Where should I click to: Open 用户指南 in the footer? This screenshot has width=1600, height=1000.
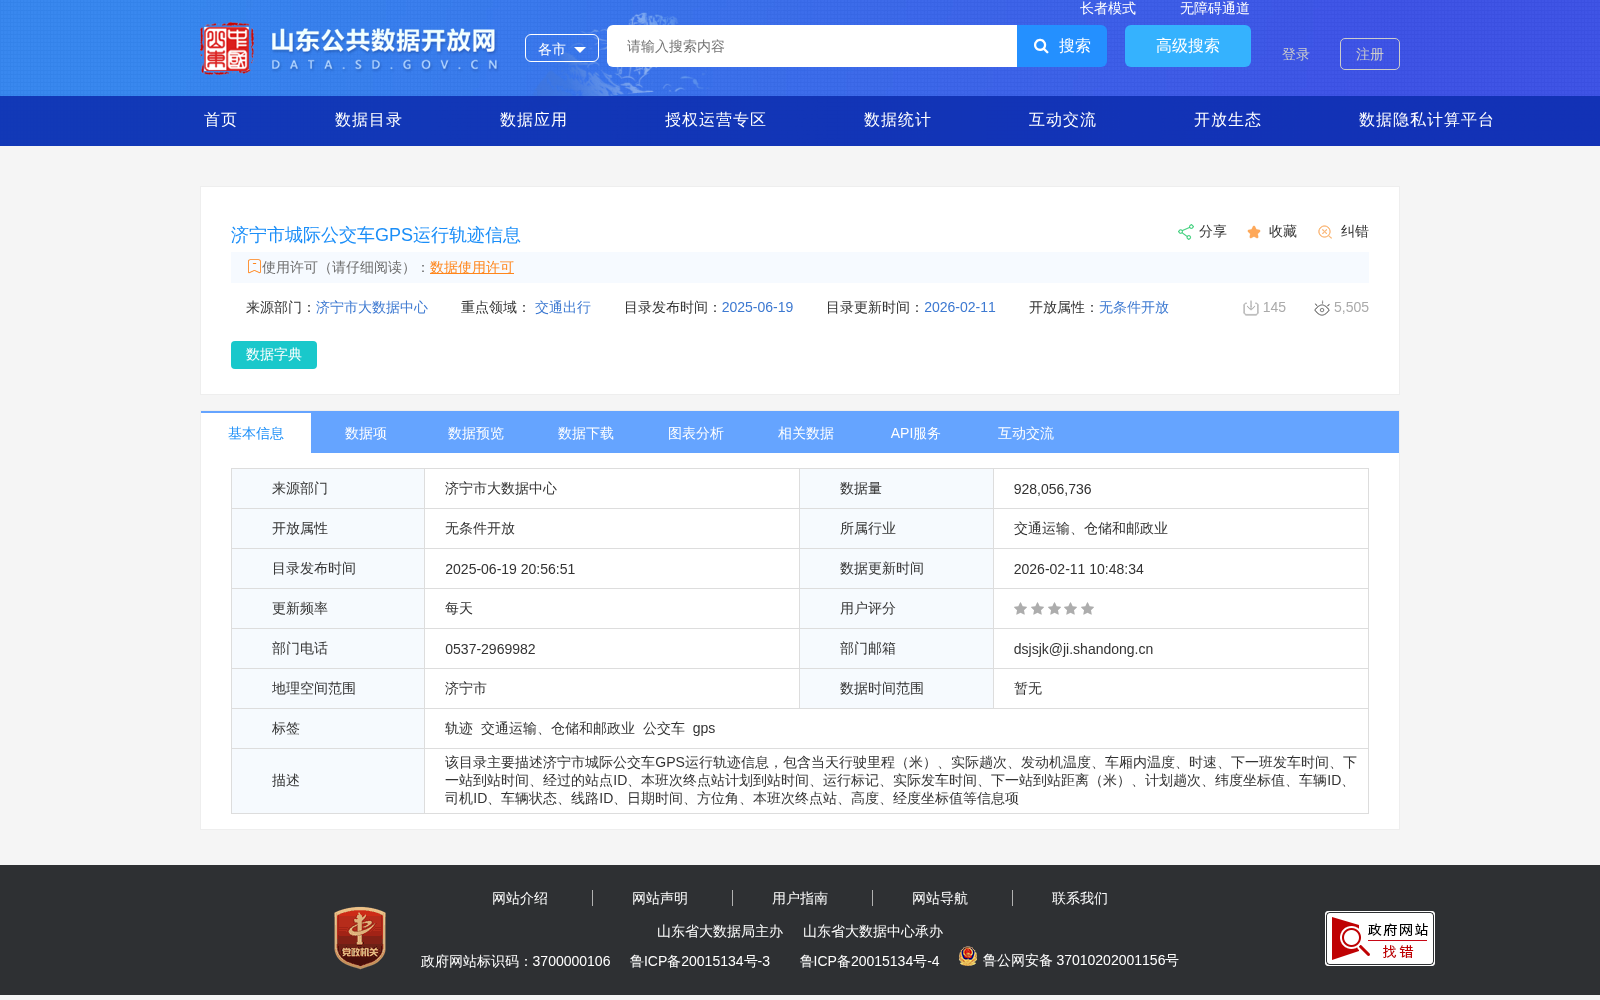pos(800,898)
